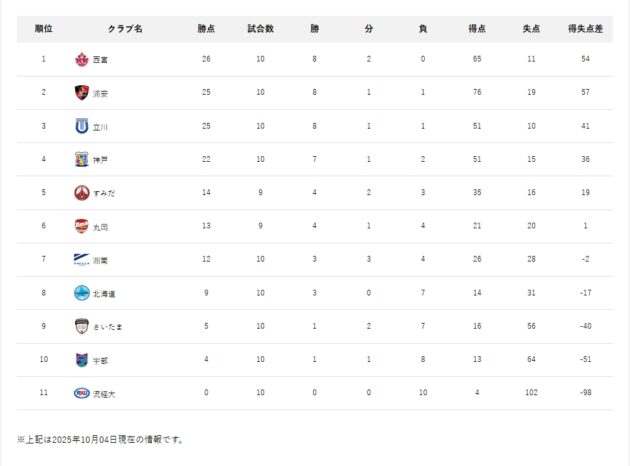The image size is (630, 466).
Task: Open the 神戸 club logo
Action: coord(82,160)
